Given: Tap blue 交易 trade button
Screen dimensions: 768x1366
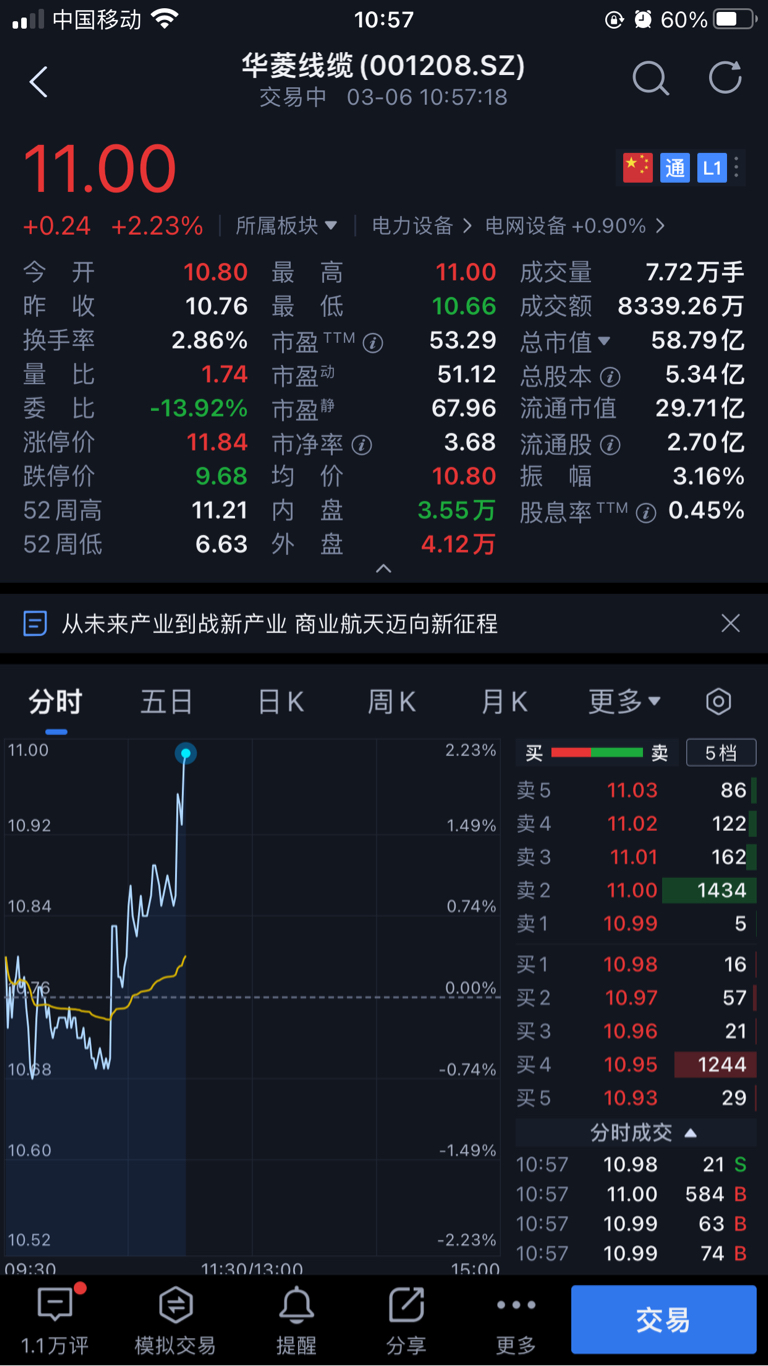Looking at the screenshot, I should click(664, 1320).
